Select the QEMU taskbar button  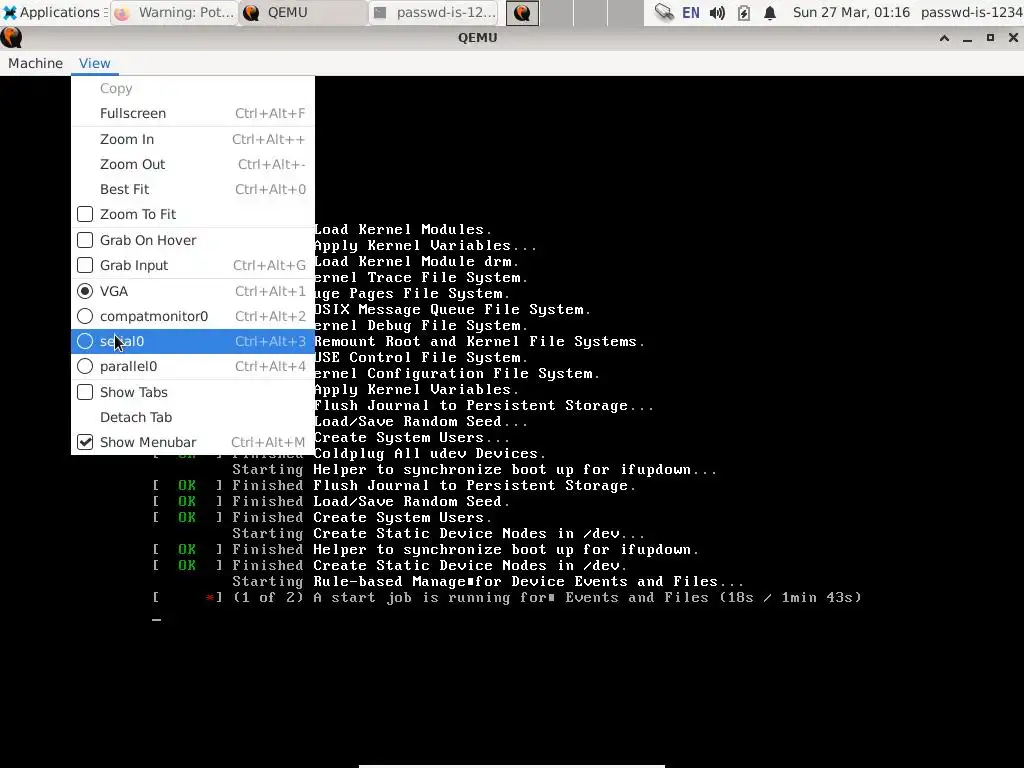304,12
